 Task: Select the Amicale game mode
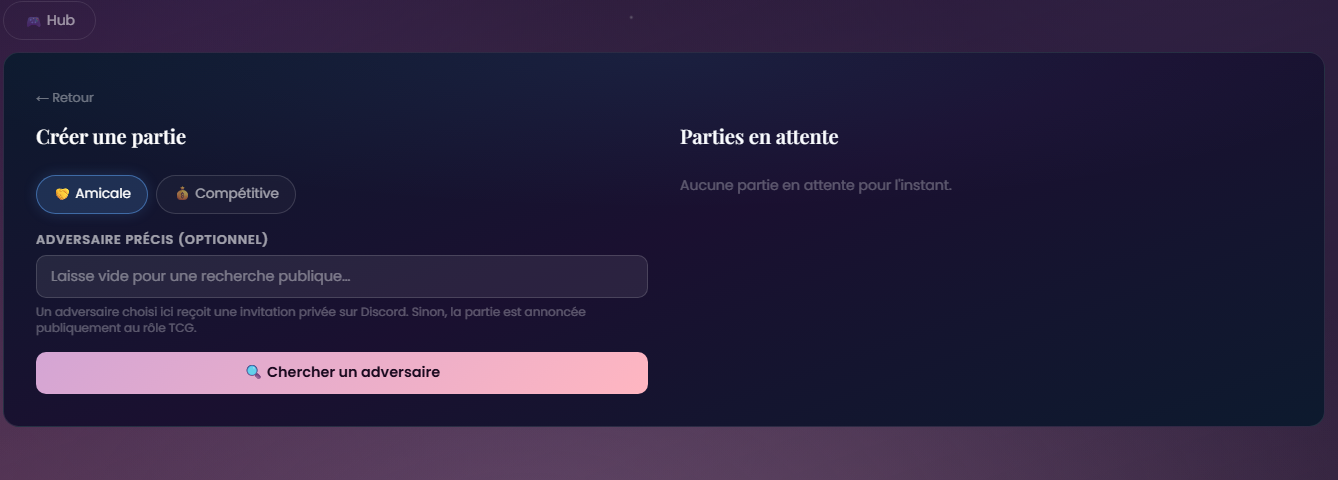click(92, 194)
